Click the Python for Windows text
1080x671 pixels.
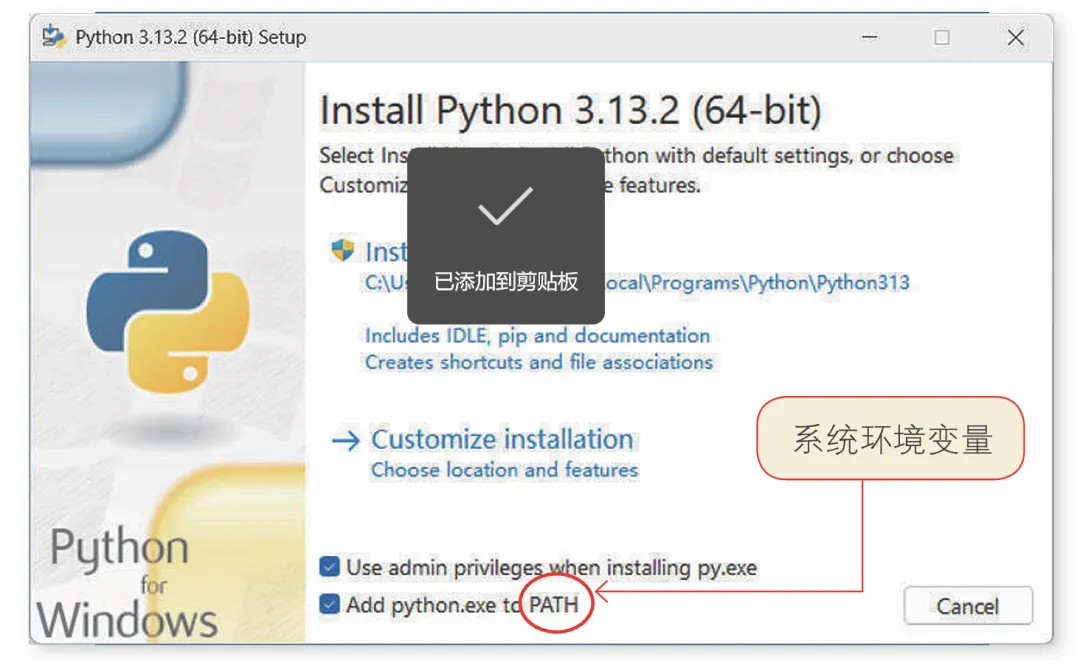pyautogui.click(x=128, y=583)
